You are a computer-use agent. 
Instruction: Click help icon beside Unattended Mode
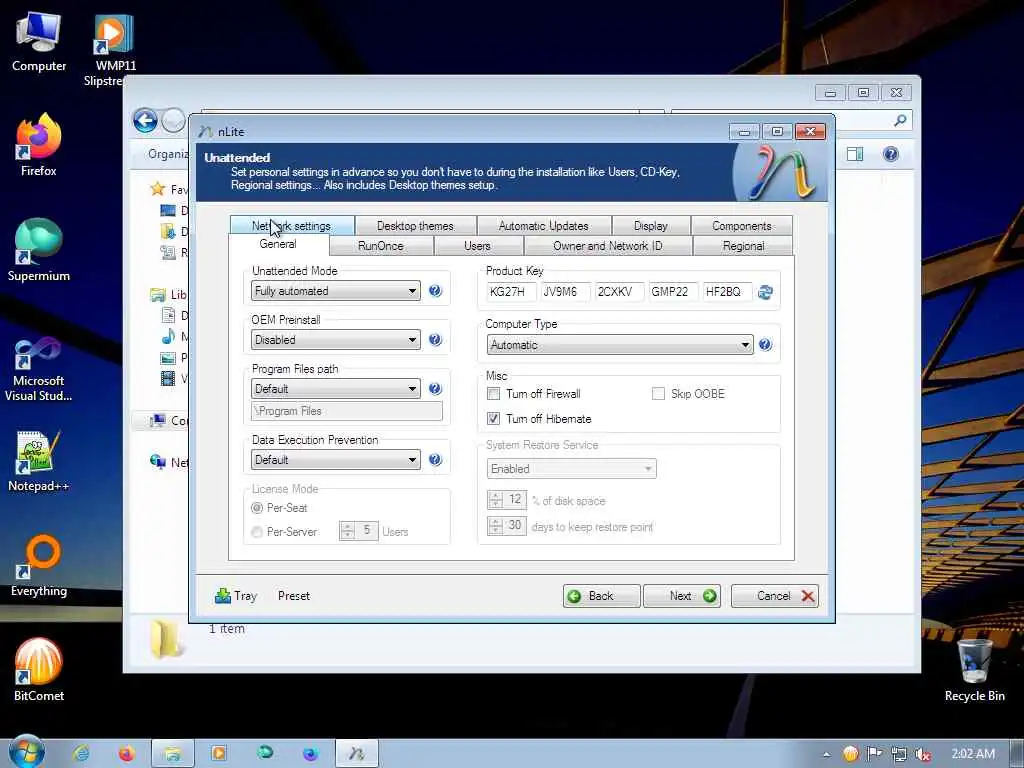(x=435, y=291)
